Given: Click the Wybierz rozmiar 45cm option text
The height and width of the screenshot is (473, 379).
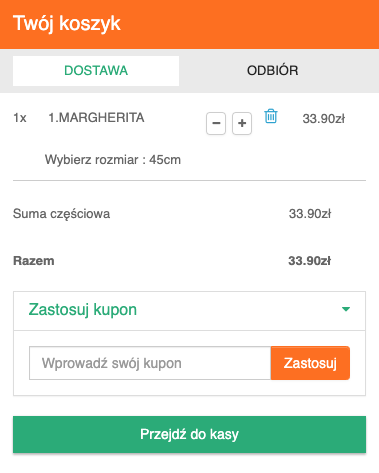Looking at the screenshot, I should [113, 160].
